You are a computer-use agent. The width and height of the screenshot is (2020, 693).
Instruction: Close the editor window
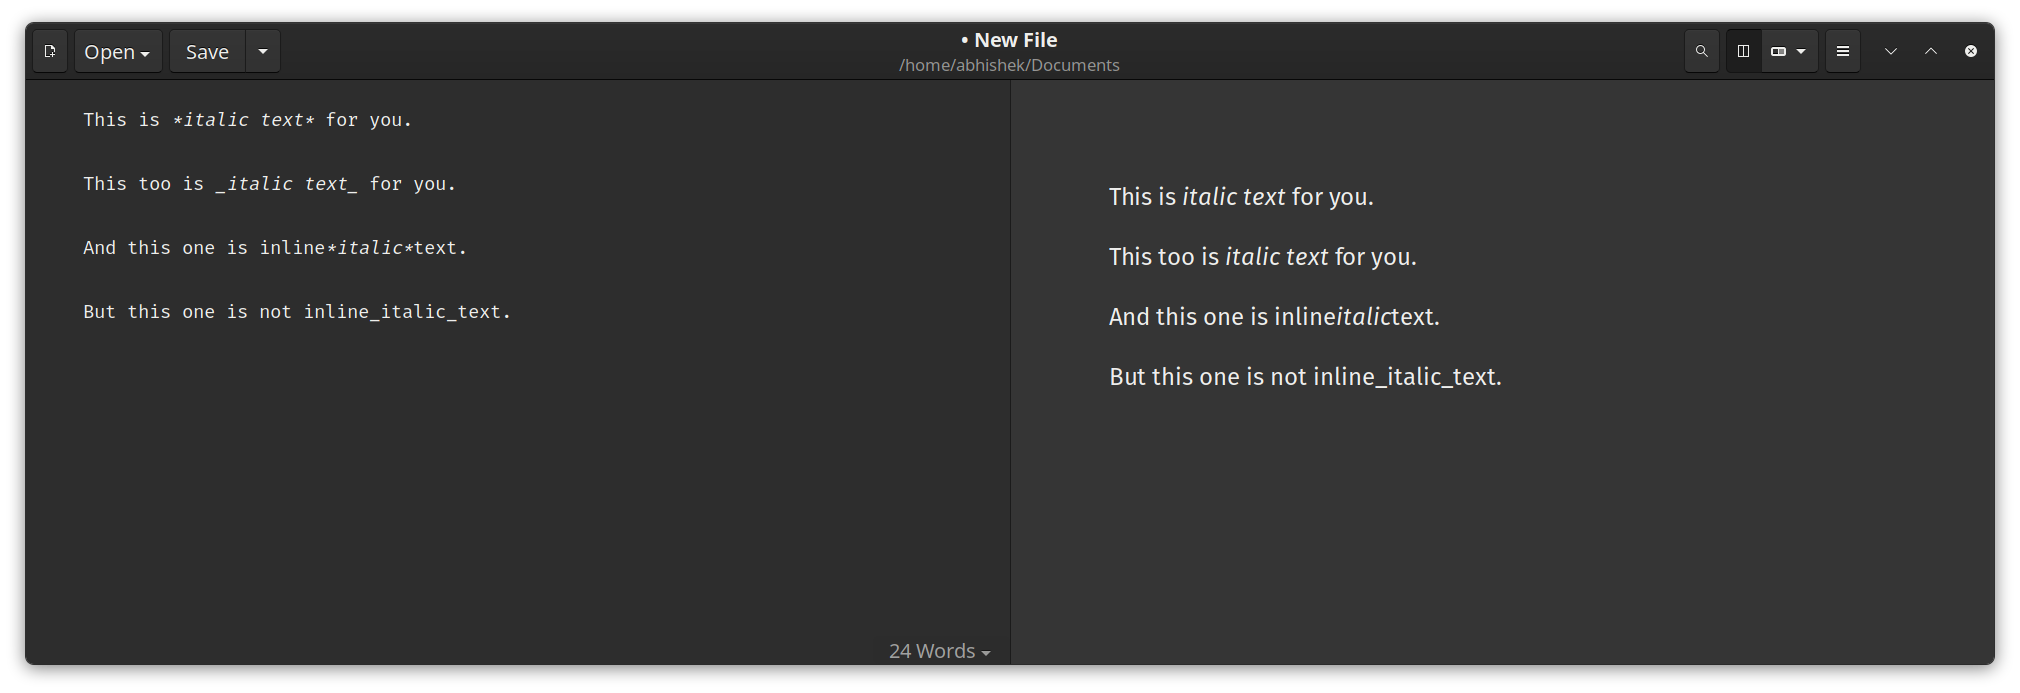[1970, 51]
